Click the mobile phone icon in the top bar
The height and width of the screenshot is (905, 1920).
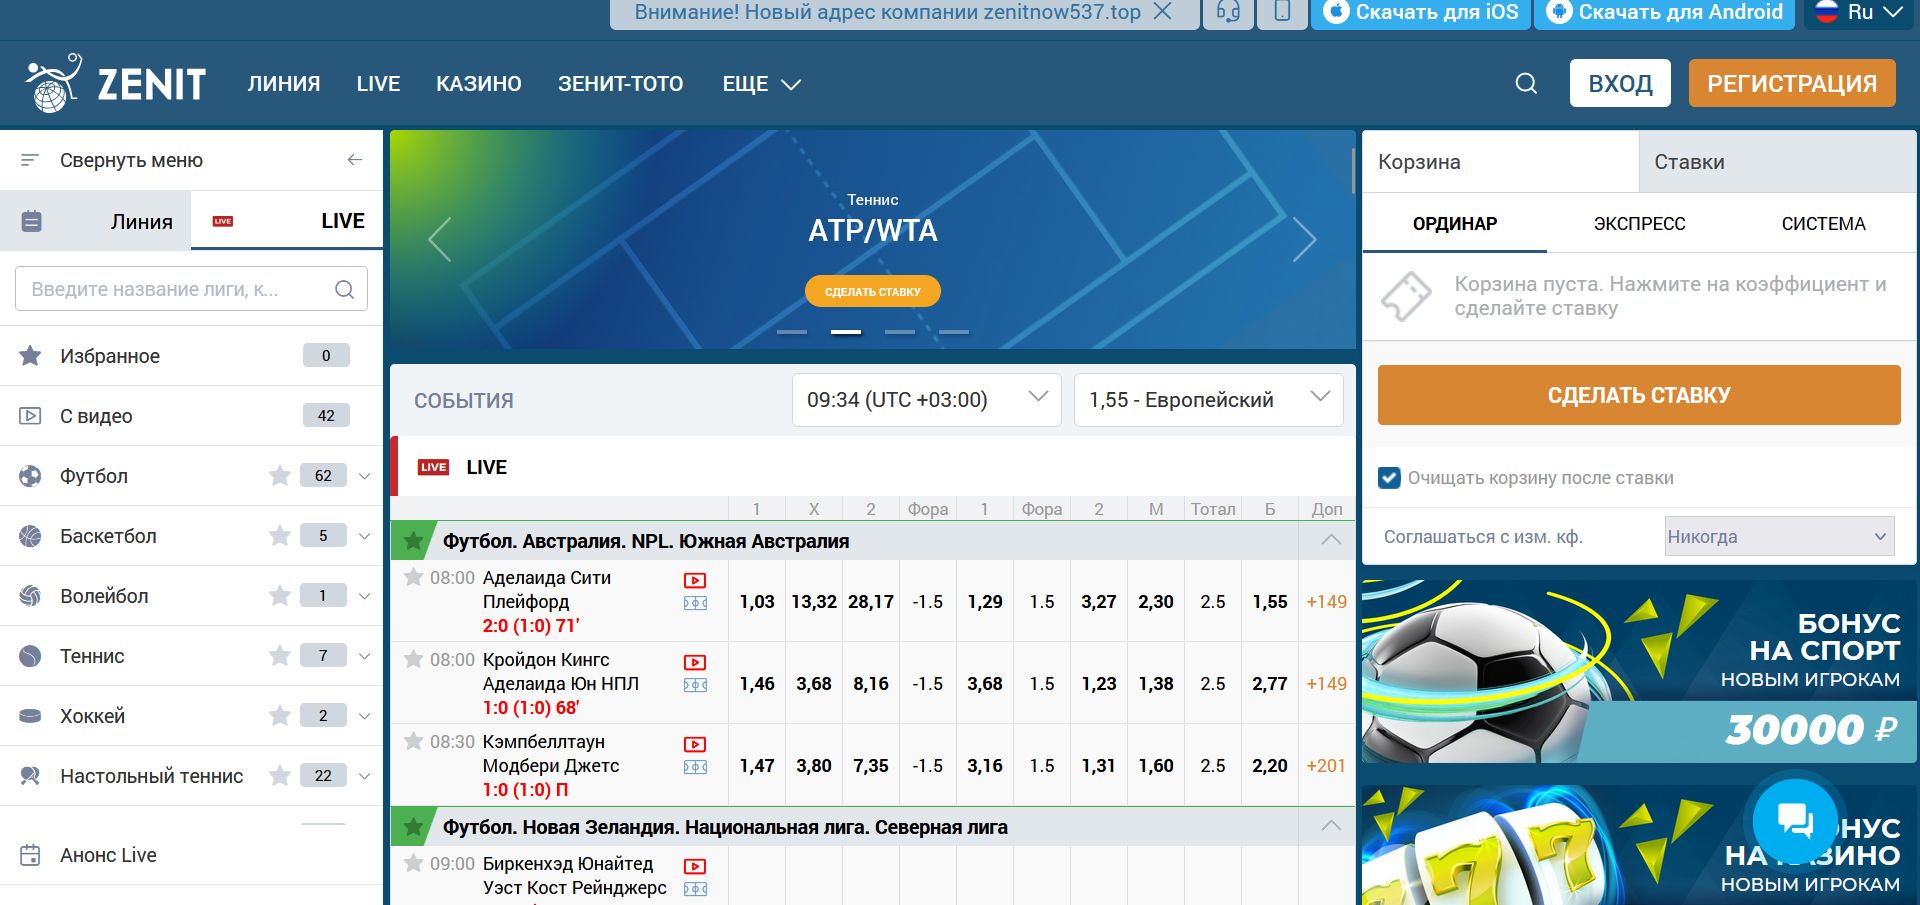point(1282,14)
